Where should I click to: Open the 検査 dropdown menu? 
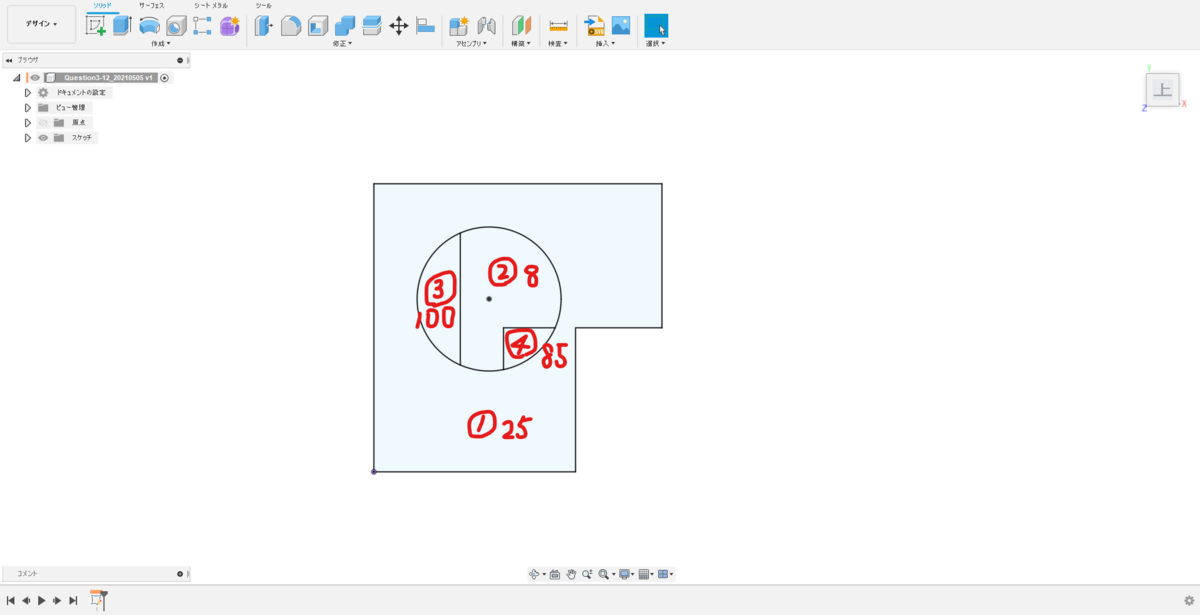[557, 44]
